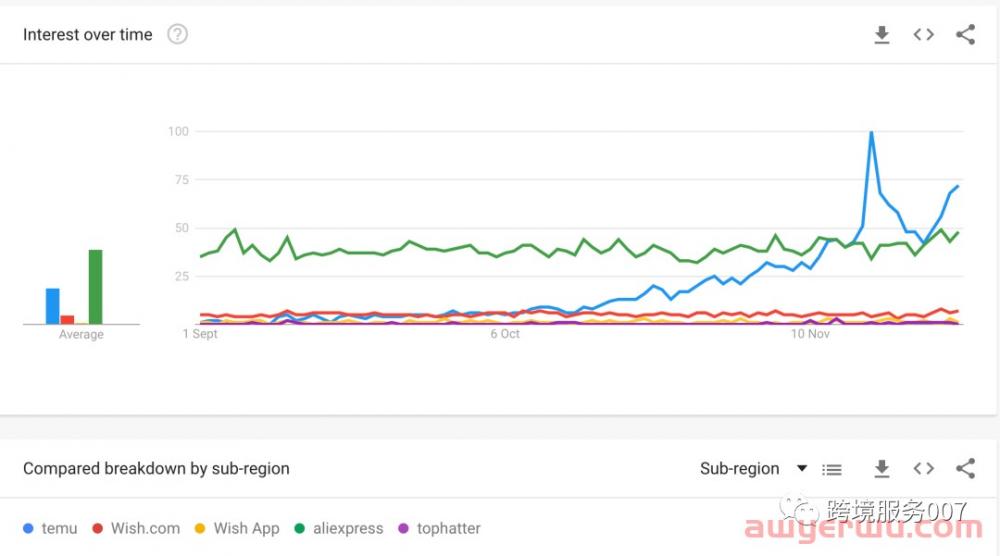Click the 10 Nov axis label
1000x556 pixels.
tap(810, 334)
